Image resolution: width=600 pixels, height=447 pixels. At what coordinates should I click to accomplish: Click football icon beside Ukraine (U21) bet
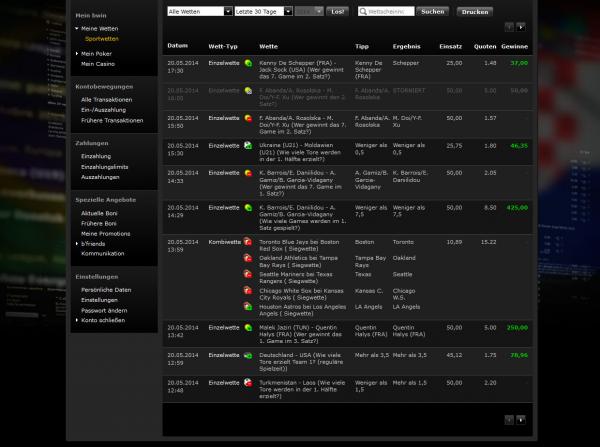pyautogui.click(x=248, y=146)
